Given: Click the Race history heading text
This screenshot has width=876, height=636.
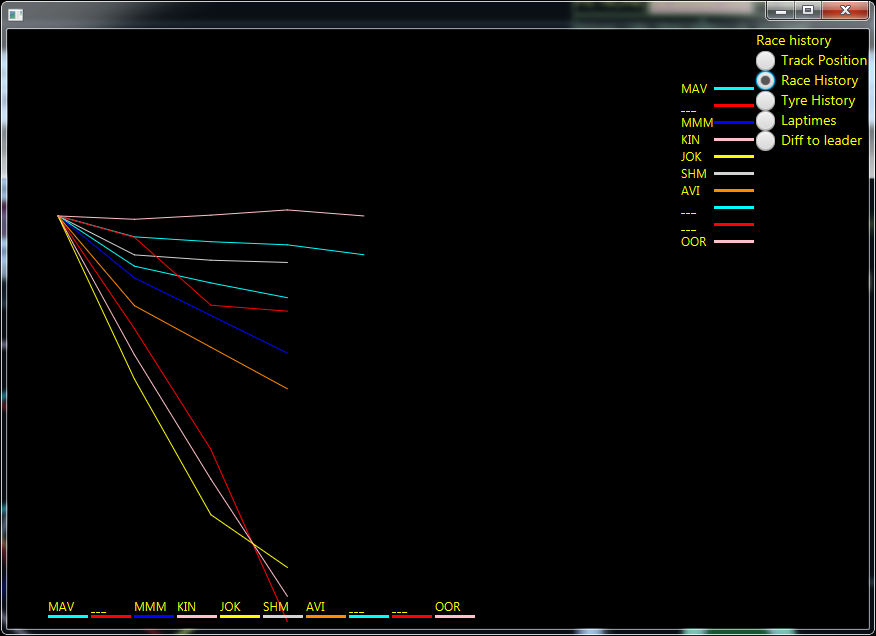Looking at the screenshot, I should coord(793,40).
